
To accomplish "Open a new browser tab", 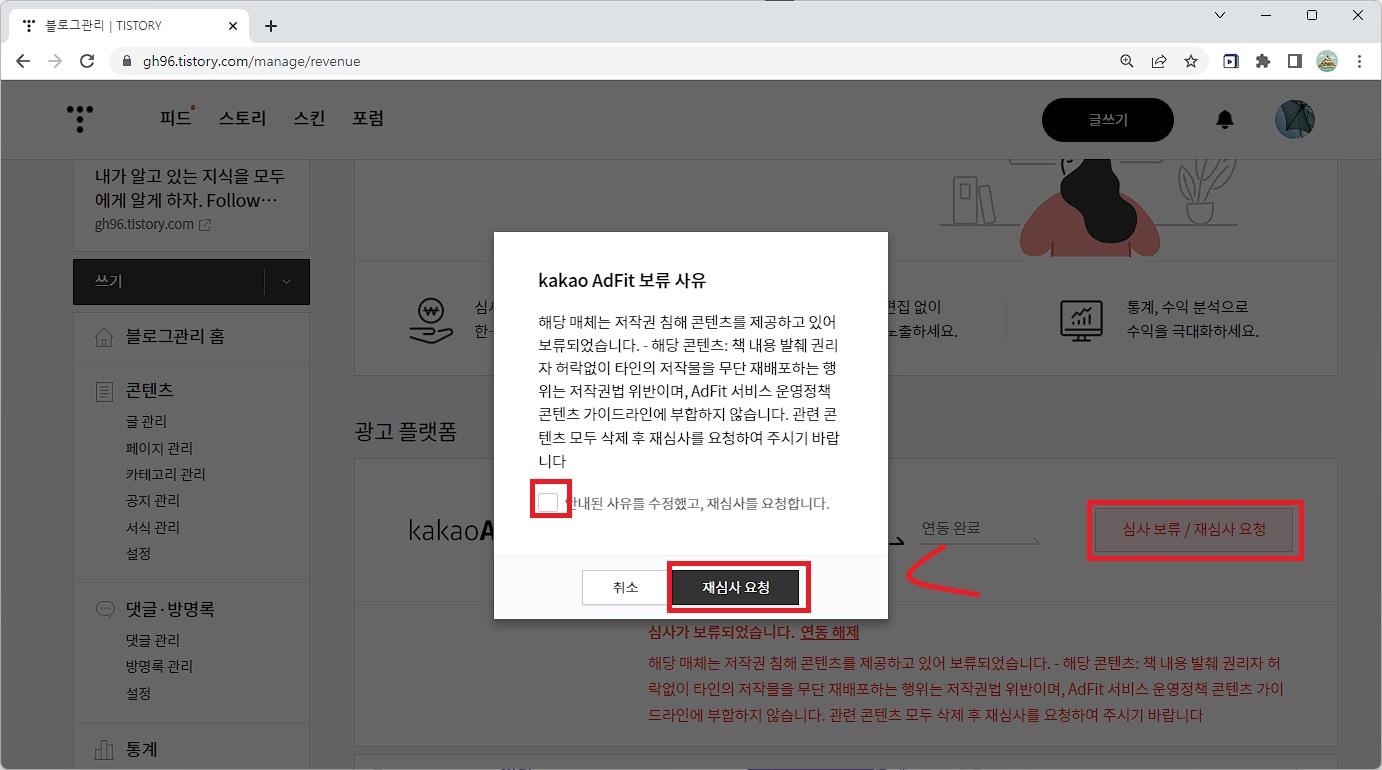I will point(271,26).
